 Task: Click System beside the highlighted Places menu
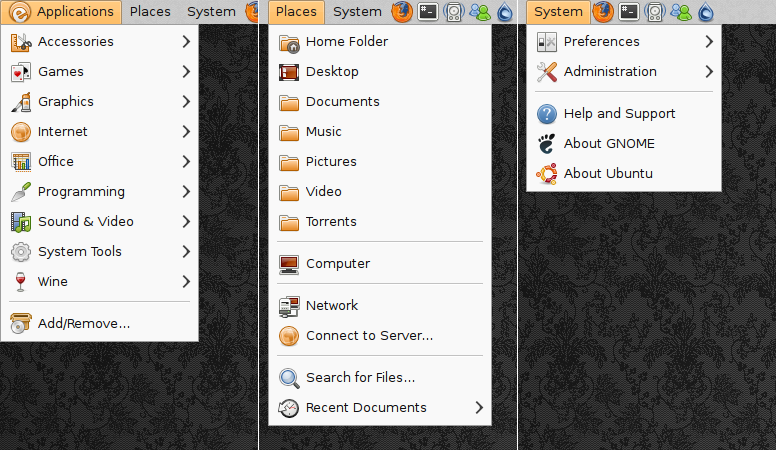click(357, 12)
